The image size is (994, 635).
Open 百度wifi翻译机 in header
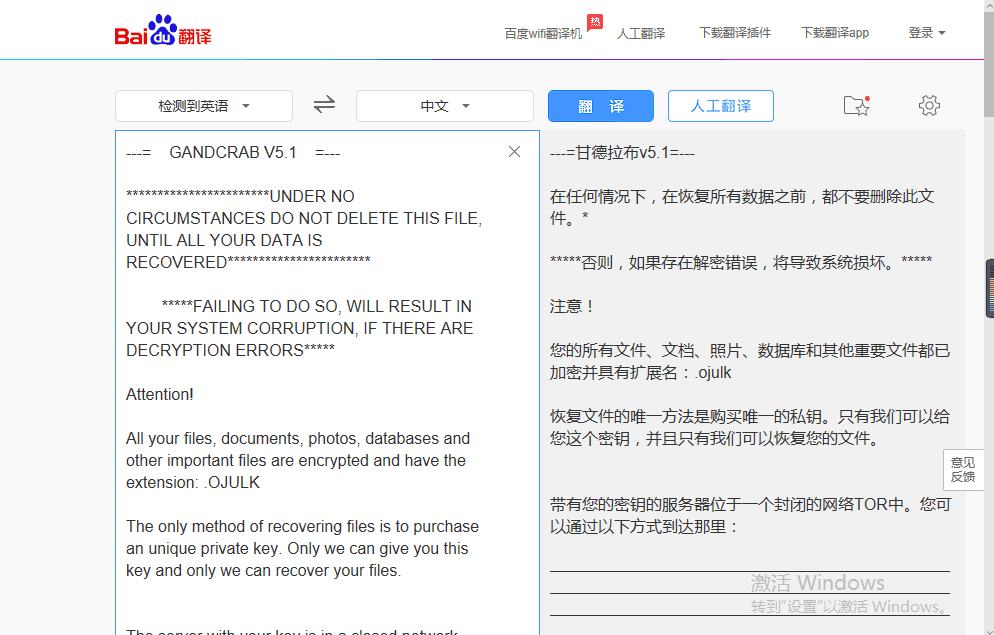[x=543, y=34]
